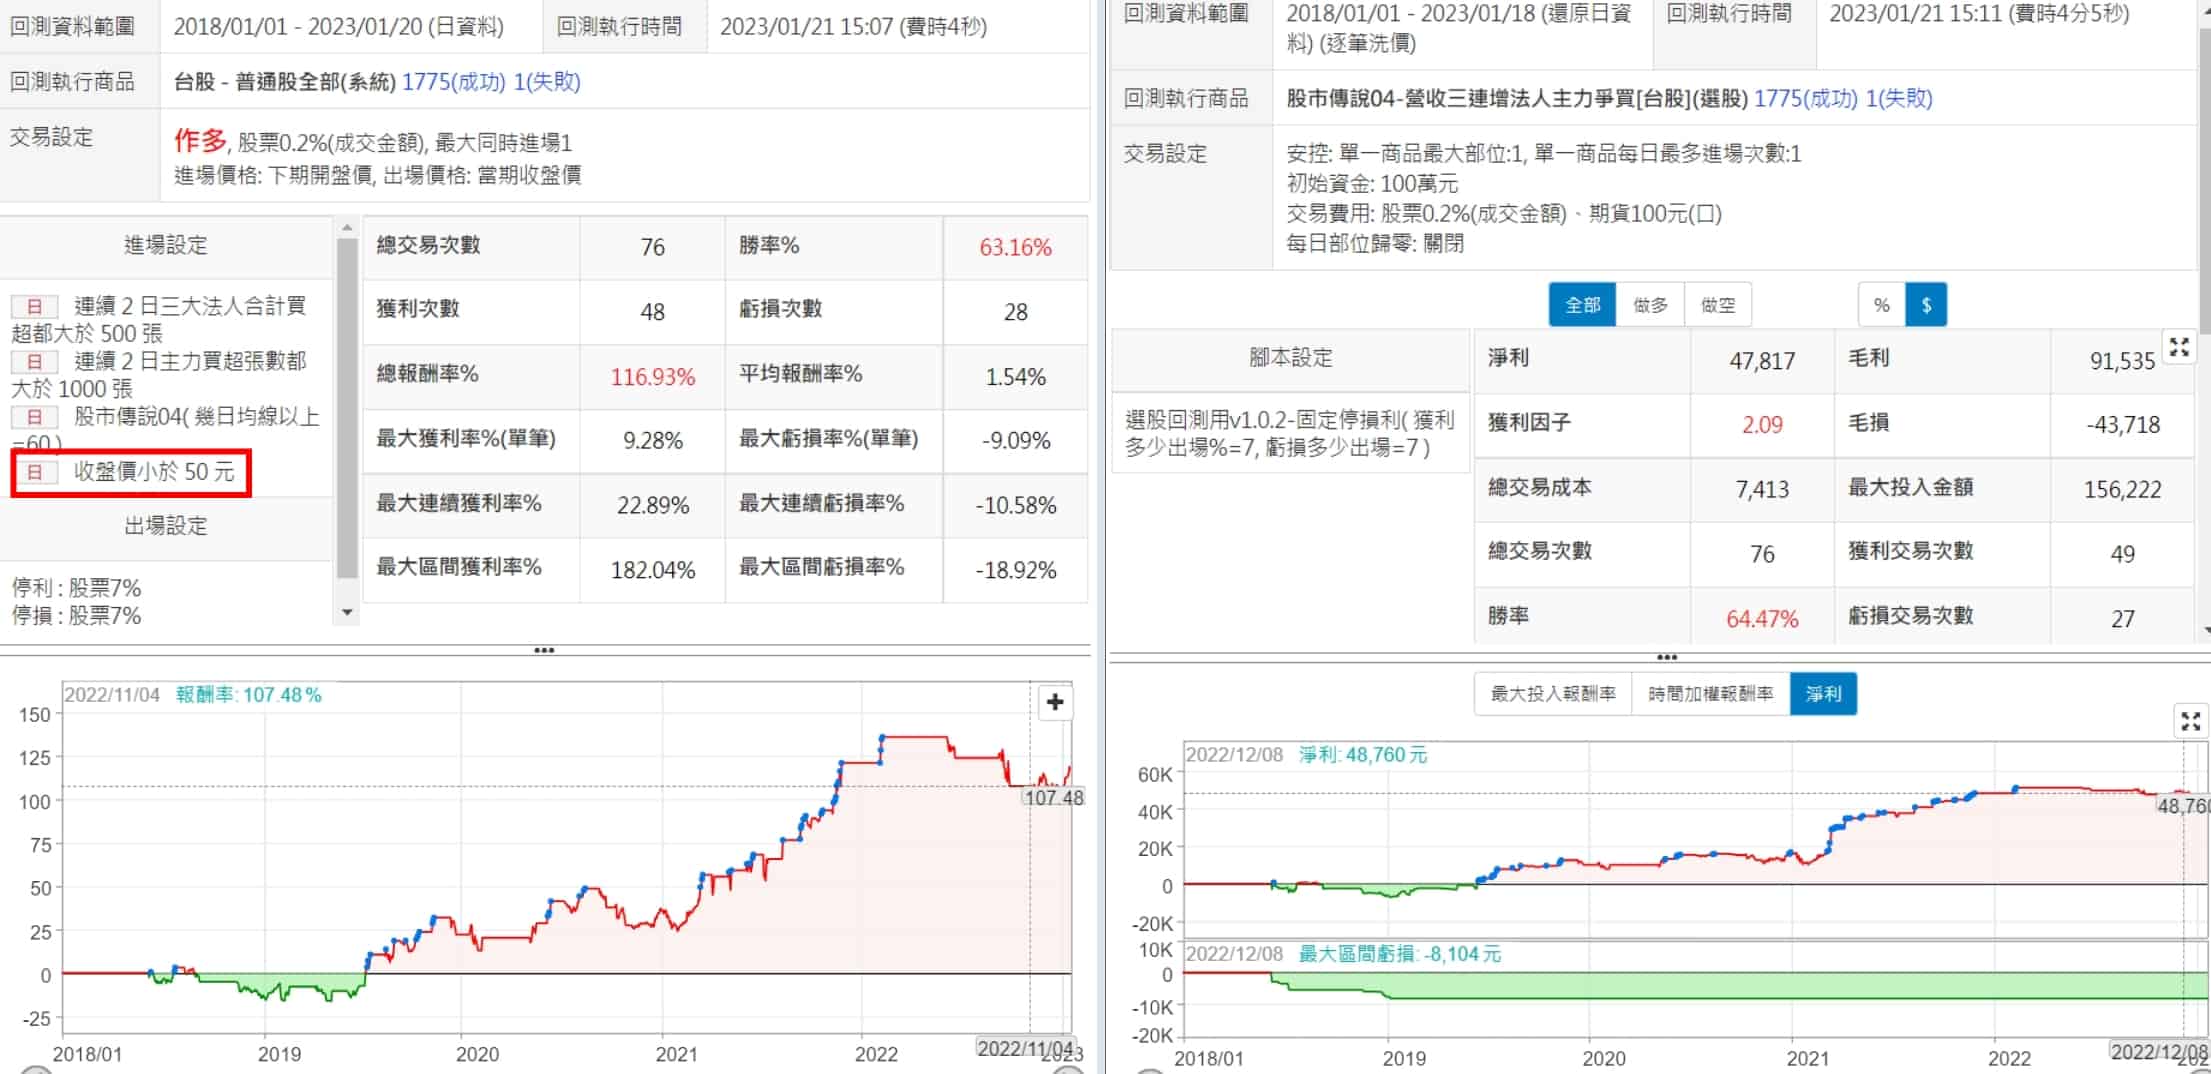Screen dimensions: 2211x1074
Task: Expand the statistics table to fullscreen
Action: [2178, 347]
